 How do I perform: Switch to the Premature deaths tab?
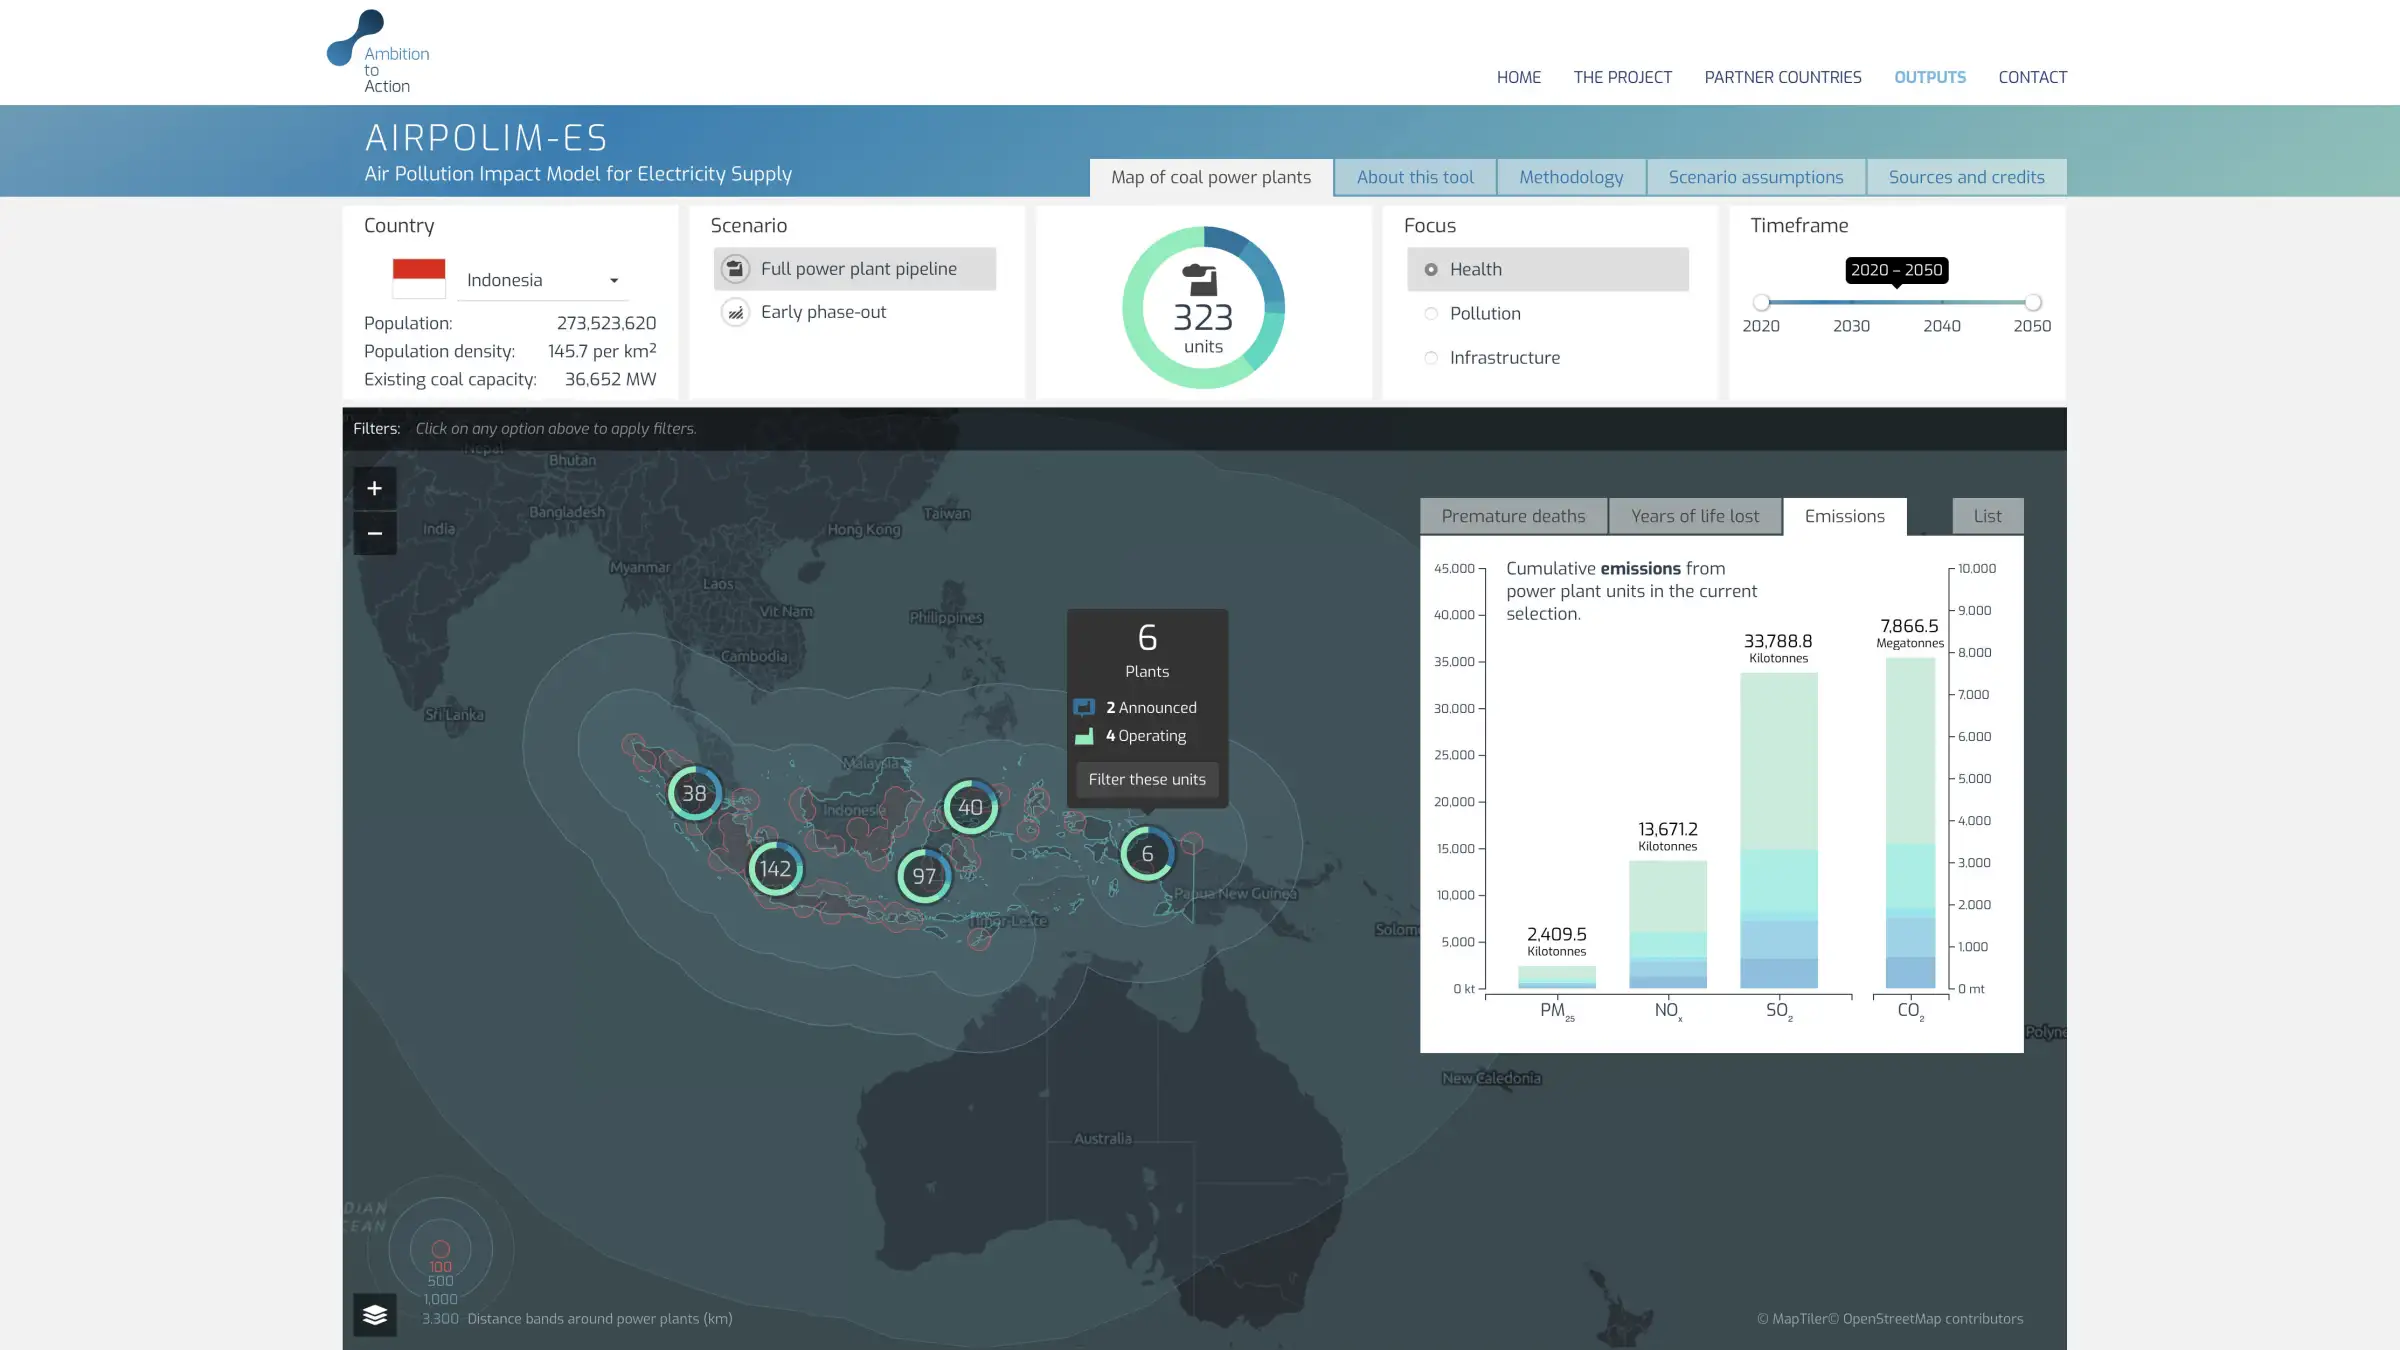coord(1513,516)
